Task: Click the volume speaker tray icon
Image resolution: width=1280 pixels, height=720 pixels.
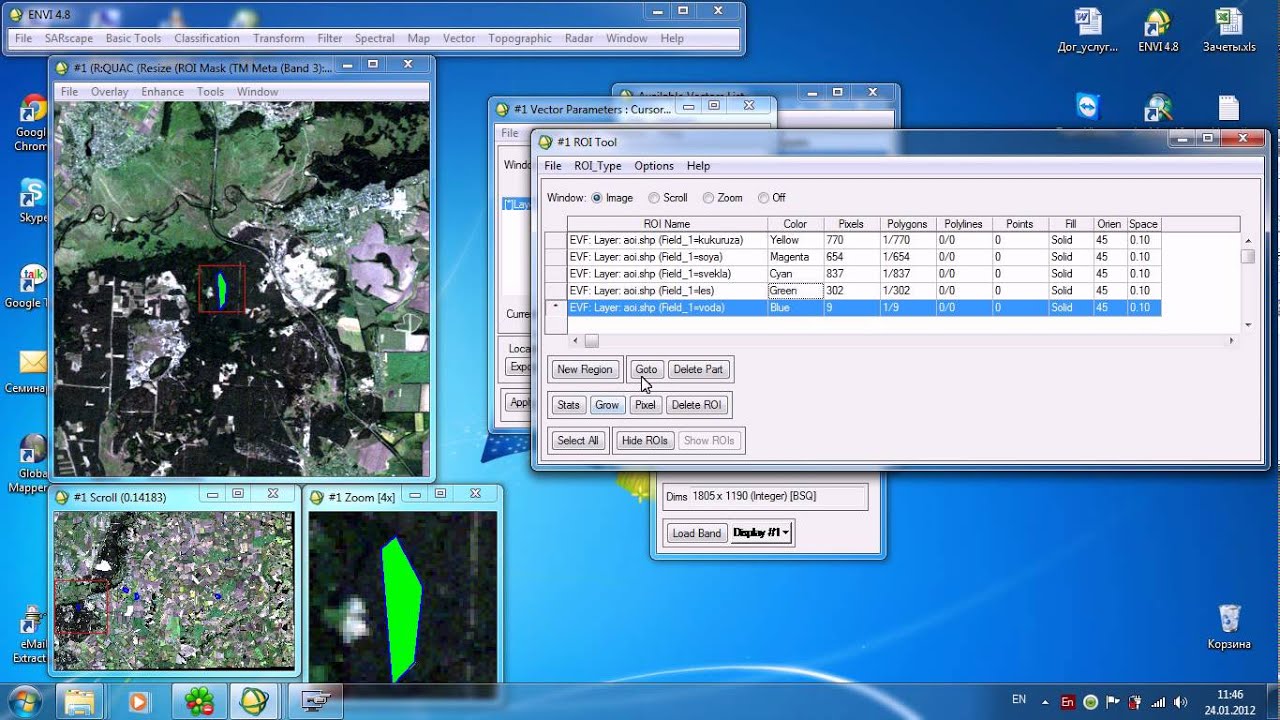Action: [x=1179, y=701]
